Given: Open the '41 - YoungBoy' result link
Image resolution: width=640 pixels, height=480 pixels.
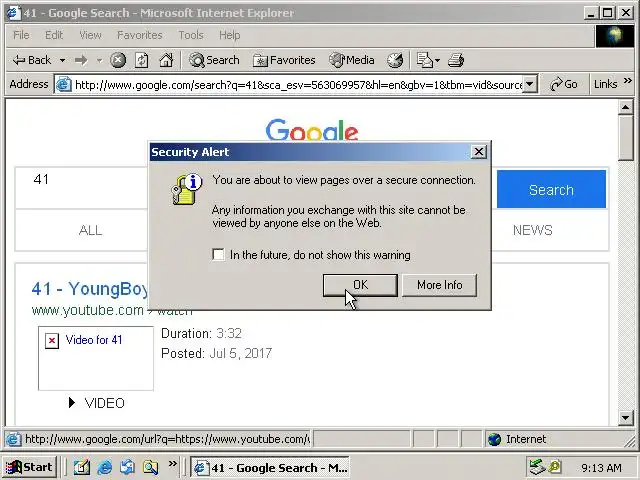Looking at the screenshot, I should 90,289.
